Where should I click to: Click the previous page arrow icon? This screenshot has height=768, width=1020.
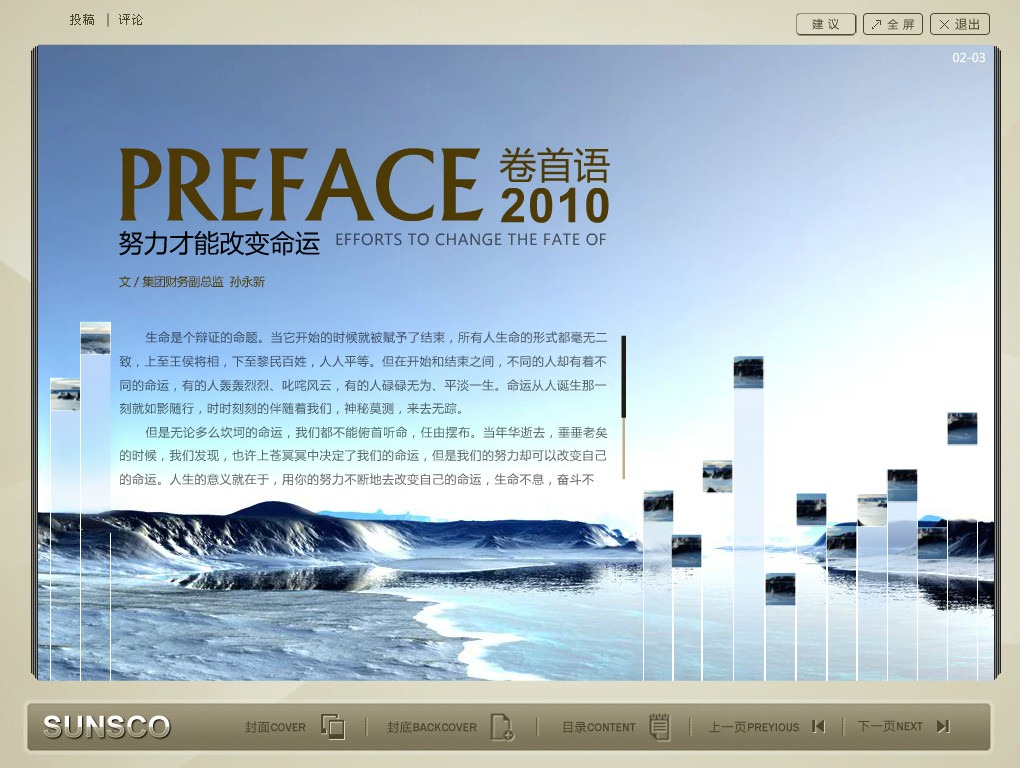[818, 726]
